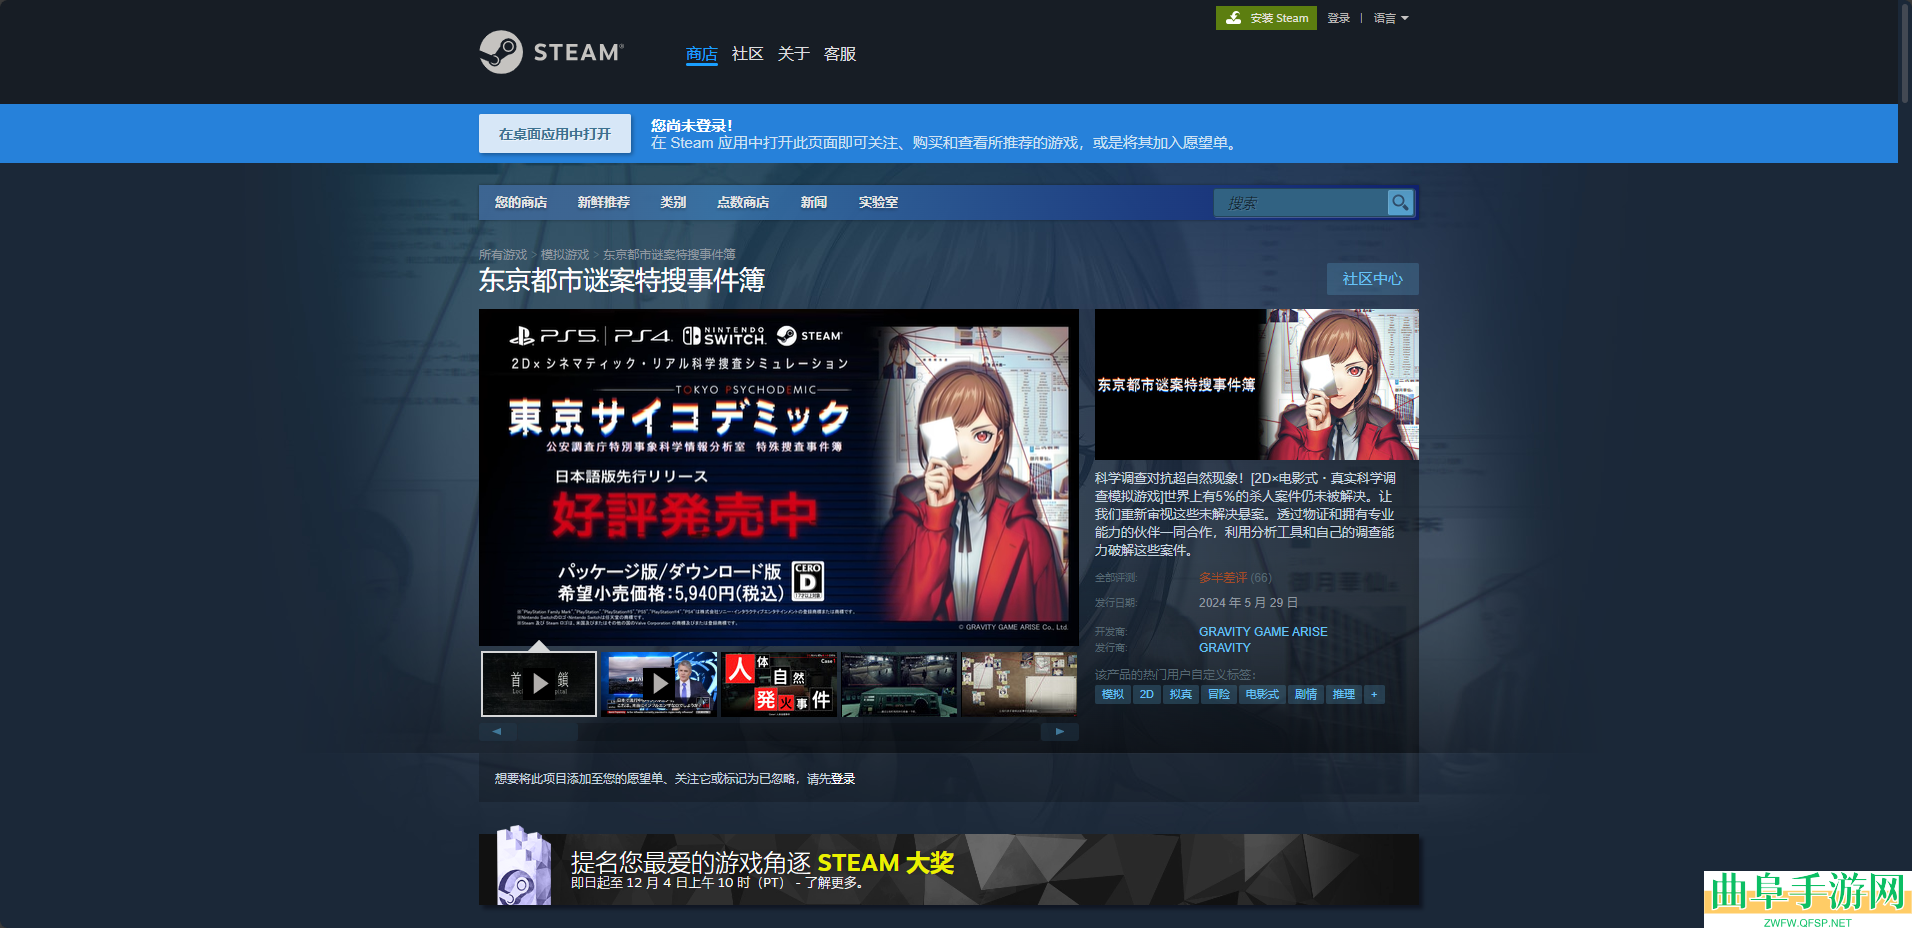Click the 2D tag
The image size is (1912, 928).
pyautogui.click(x=1147, y=694)
